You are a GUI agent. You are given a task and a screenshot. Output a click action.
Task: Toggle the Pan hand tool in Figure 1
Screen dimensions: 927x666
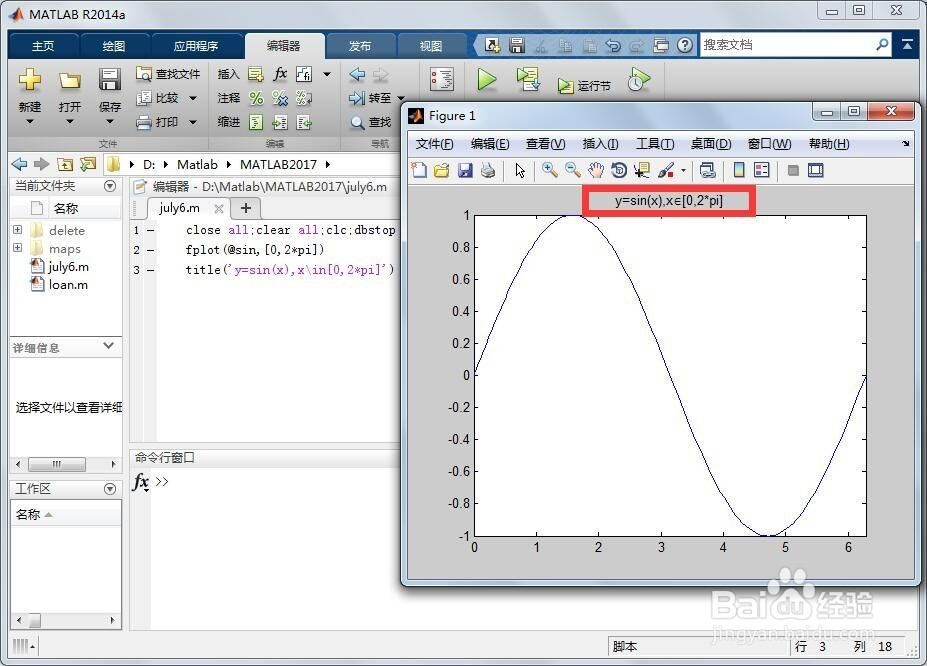tap(596, 171)
